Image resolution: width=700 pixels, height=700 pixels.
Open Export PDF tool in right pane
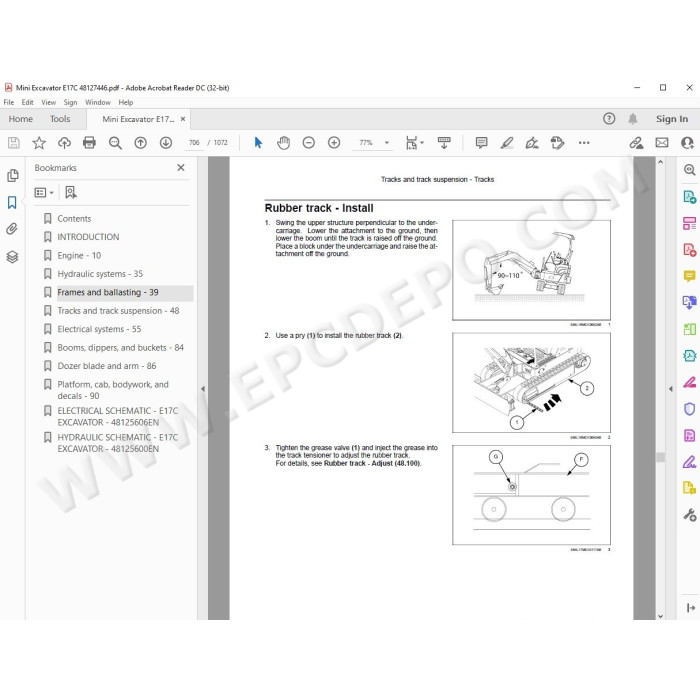[689, 197]
